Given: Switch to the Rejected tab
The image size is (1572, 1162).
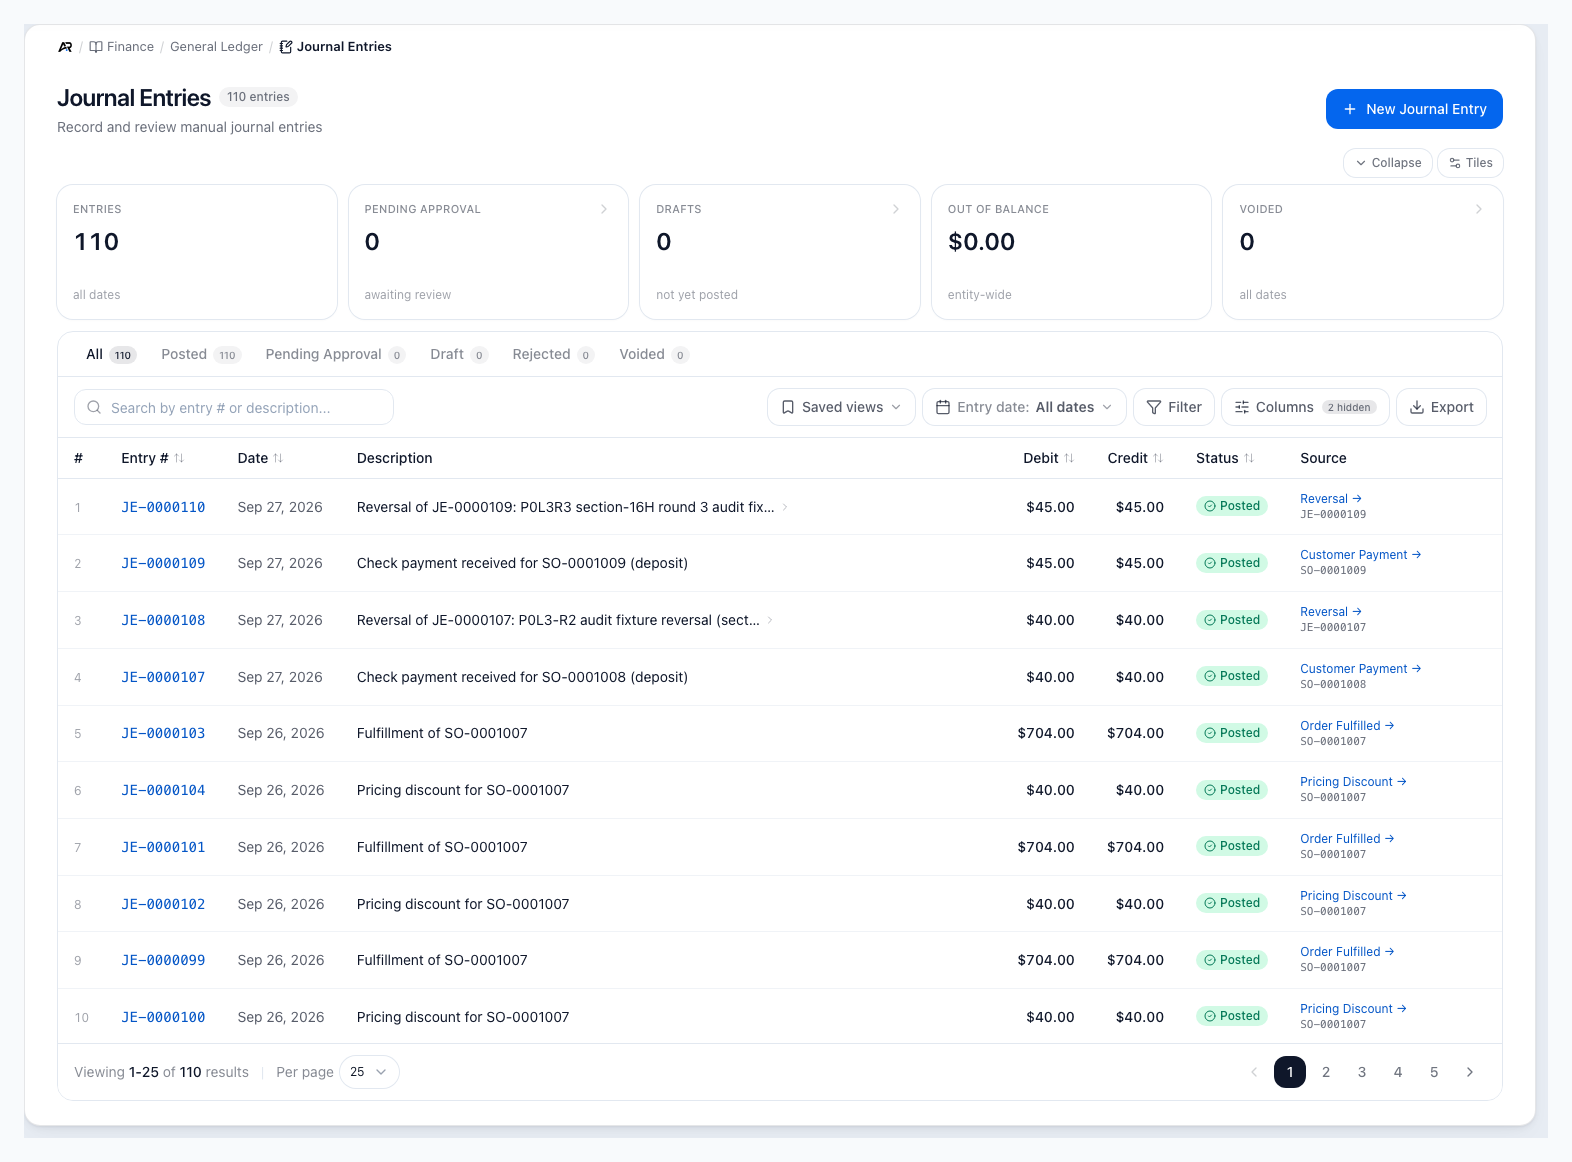Looking at the screenshot, I should [x=553, y=354].
